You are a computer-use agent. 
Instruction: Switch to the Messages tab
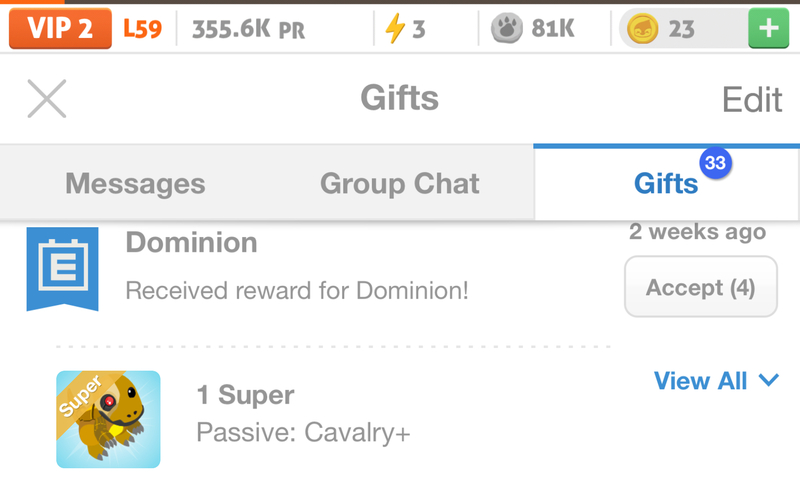pos(135,184)
